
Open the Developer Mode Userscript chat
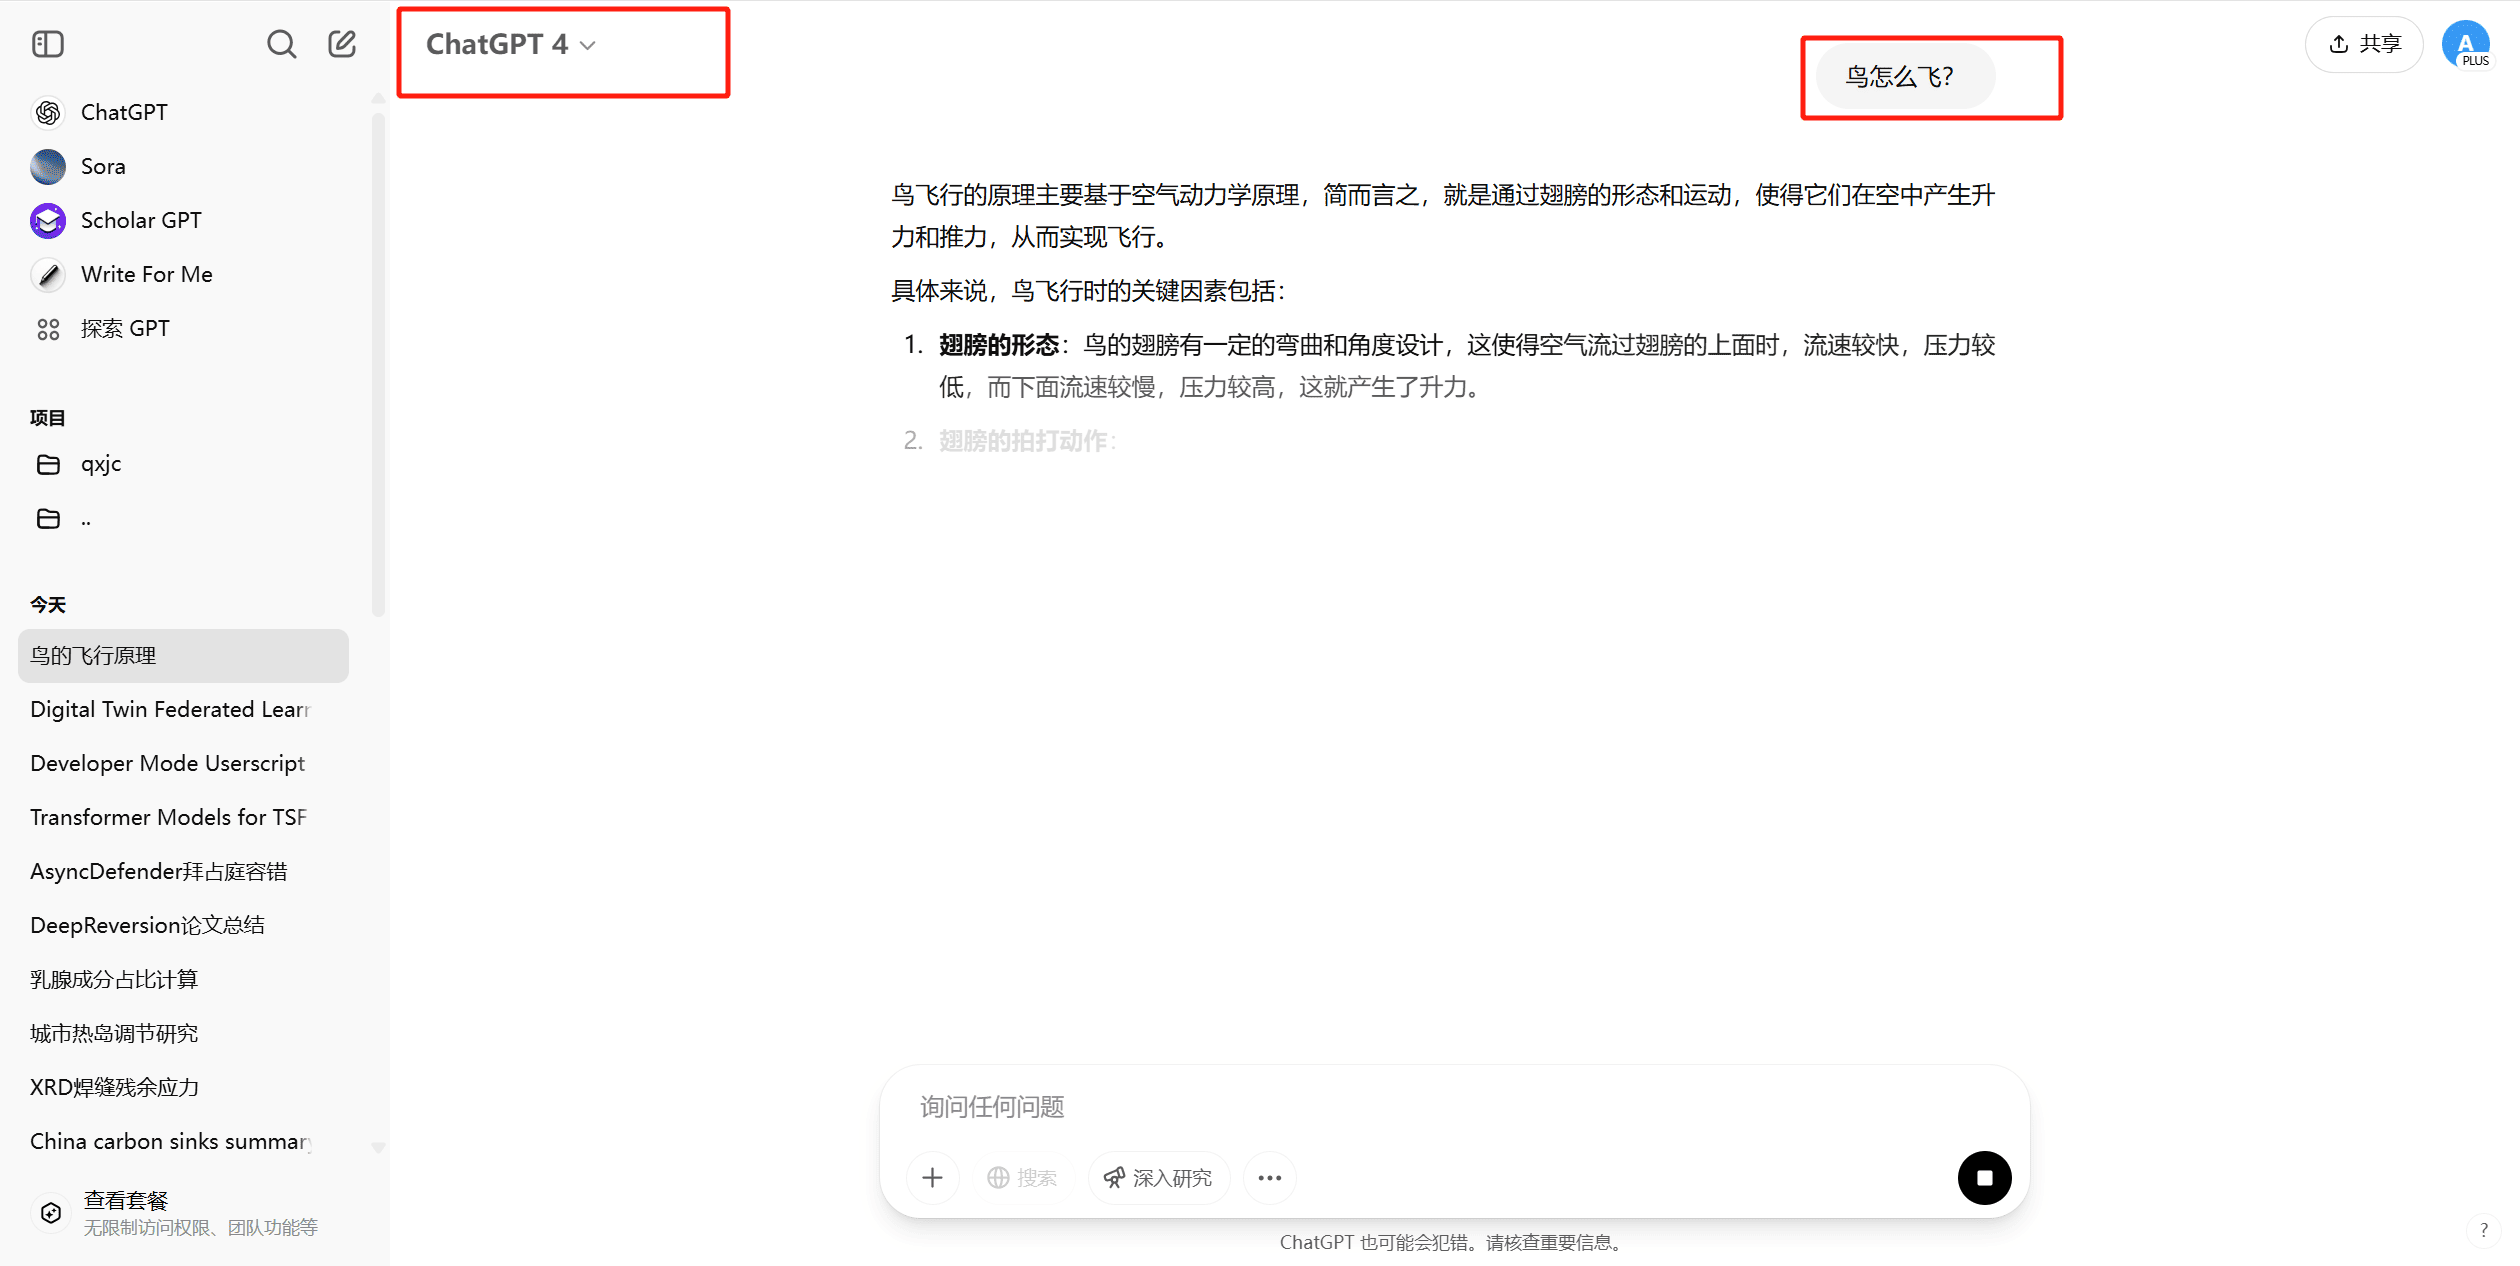point(184,764)
